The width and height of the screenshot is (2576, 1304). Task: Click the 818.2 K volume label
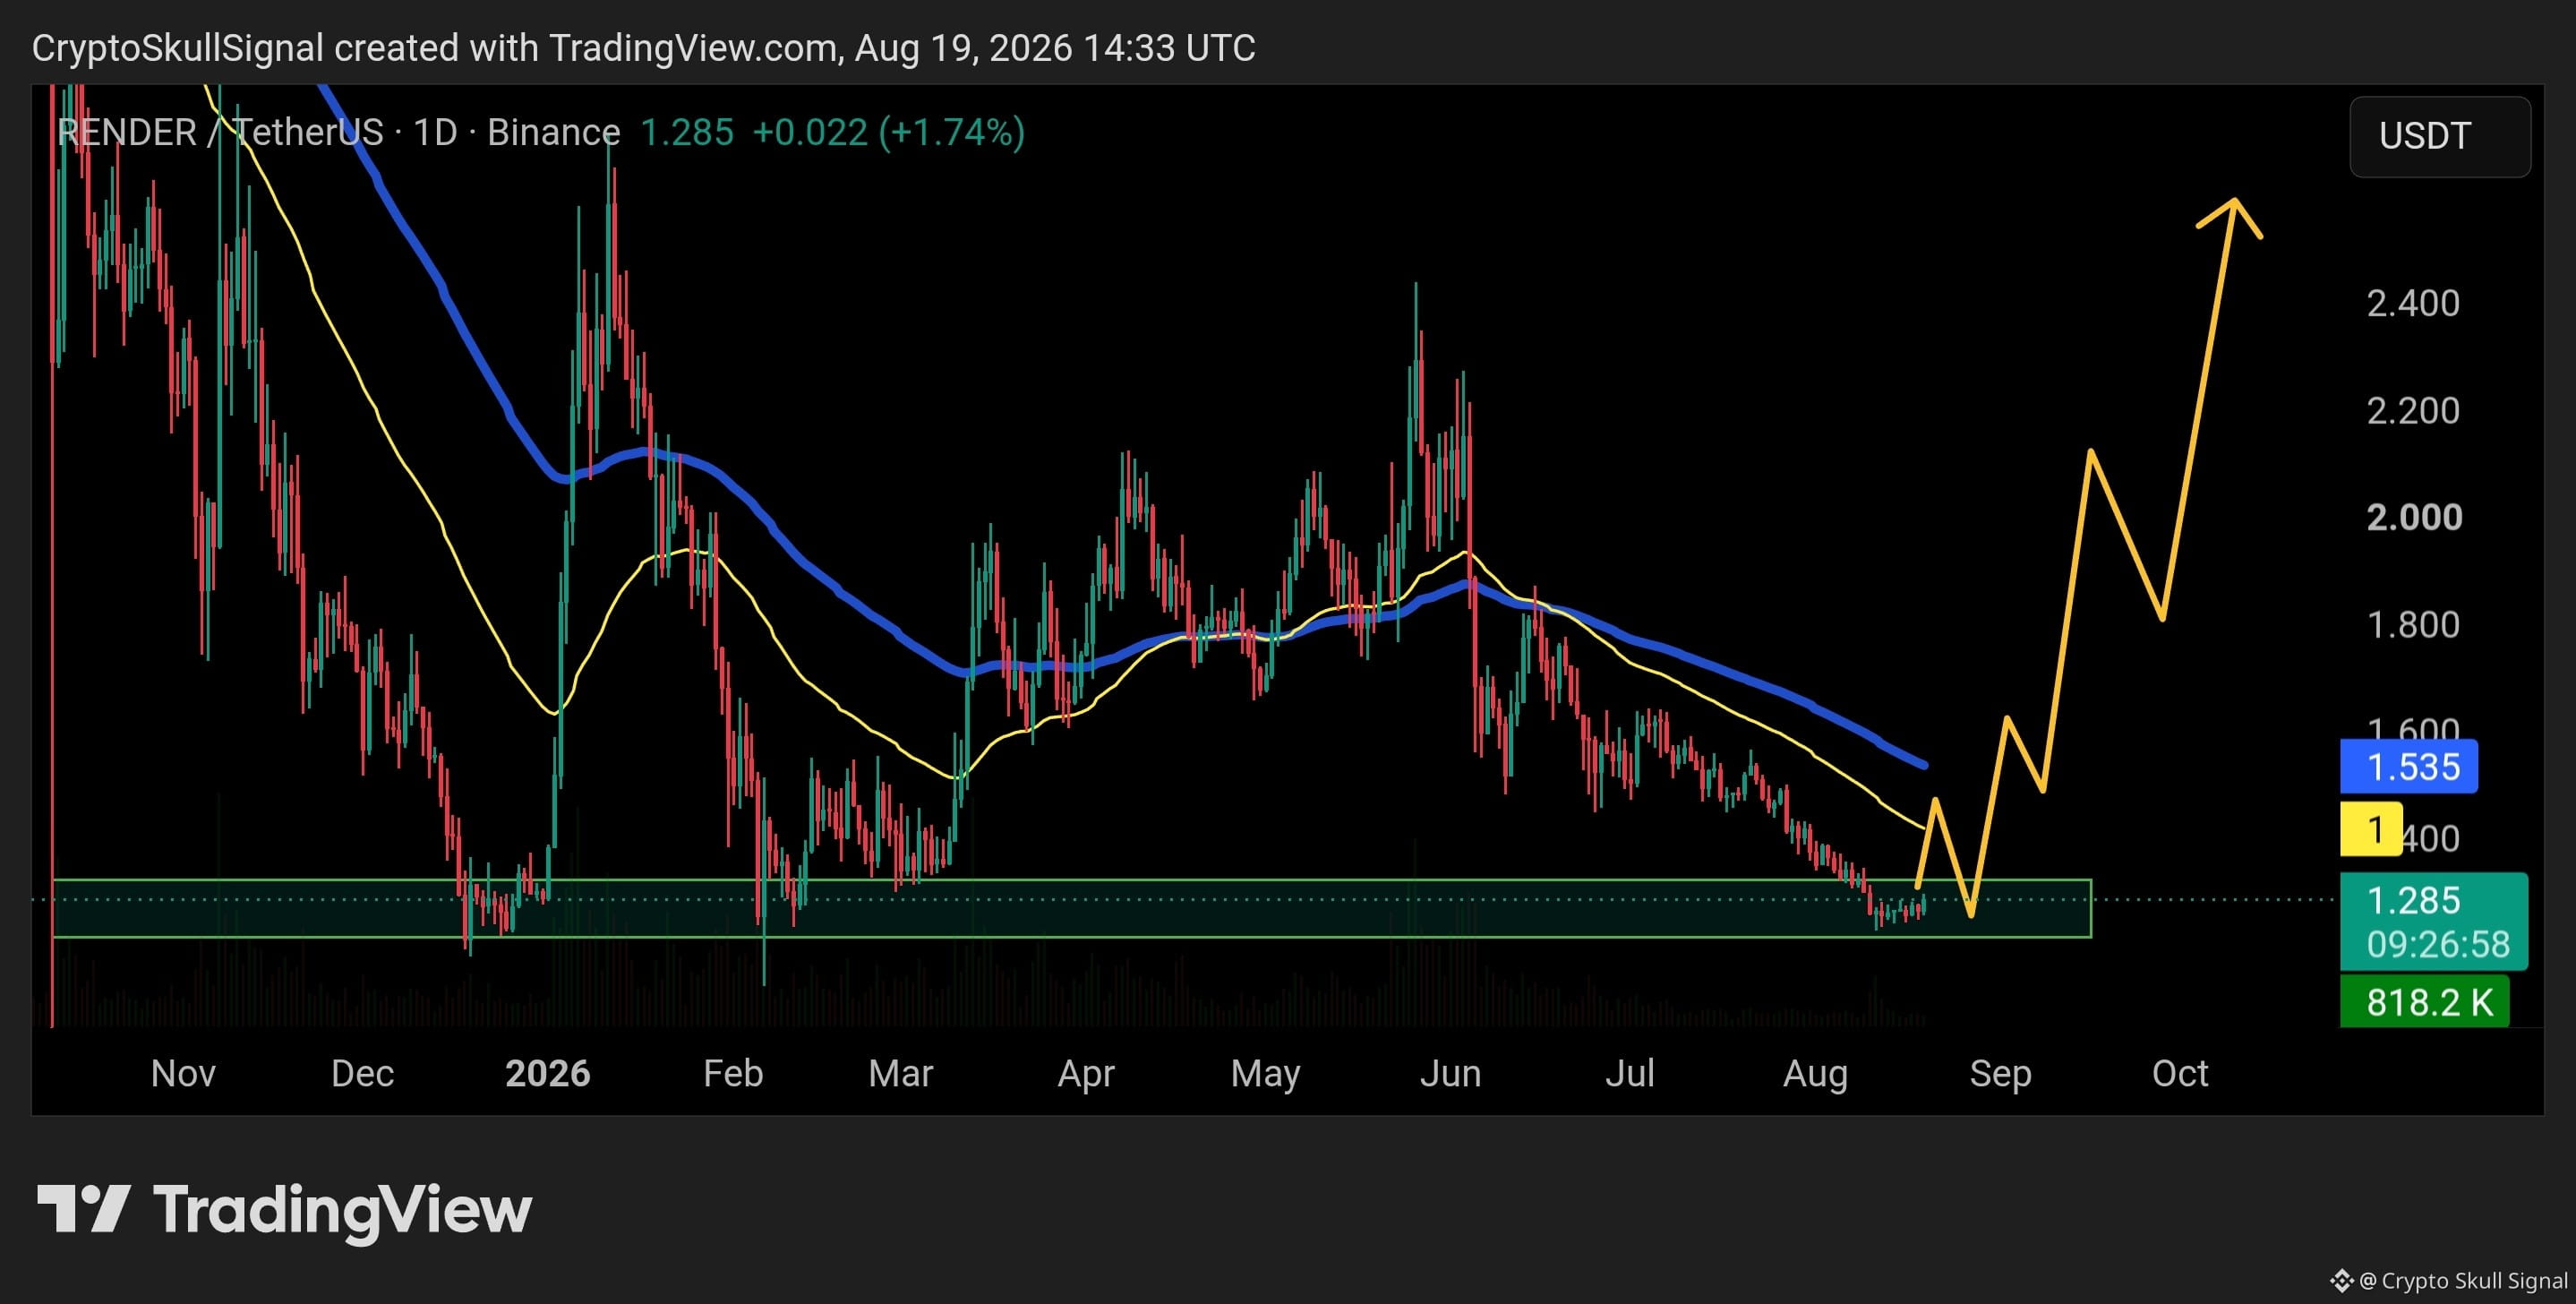(2425, 1001)
